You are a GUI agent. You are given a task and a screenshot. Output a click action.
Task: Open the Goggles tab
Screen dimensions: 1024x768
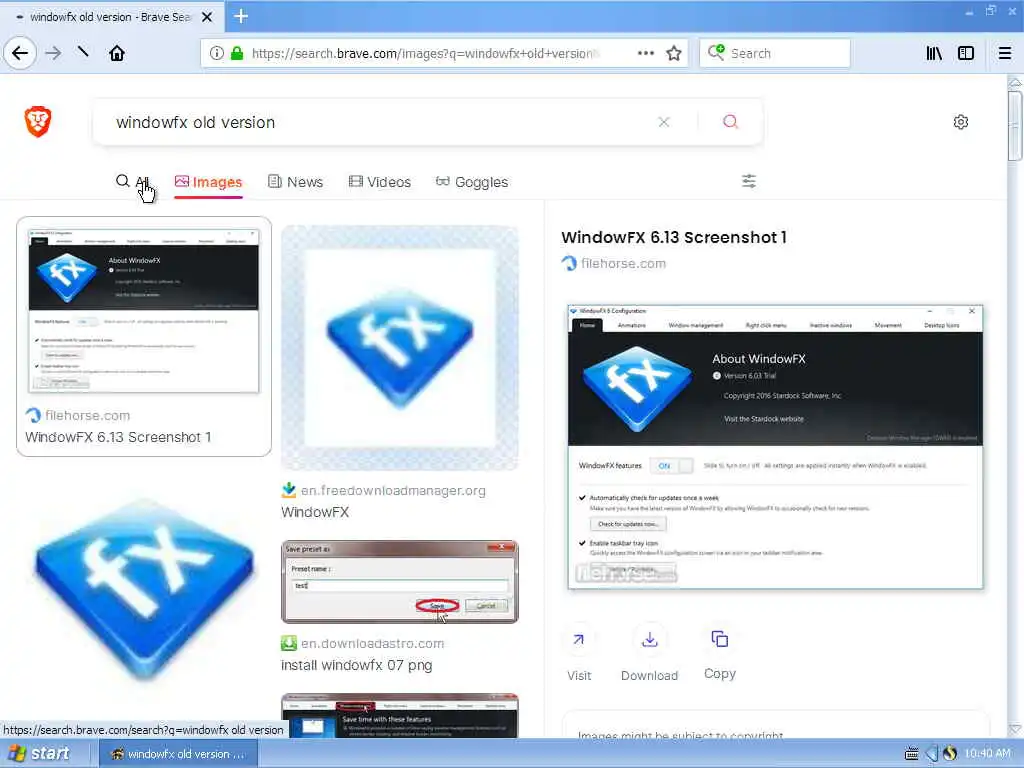472,182
